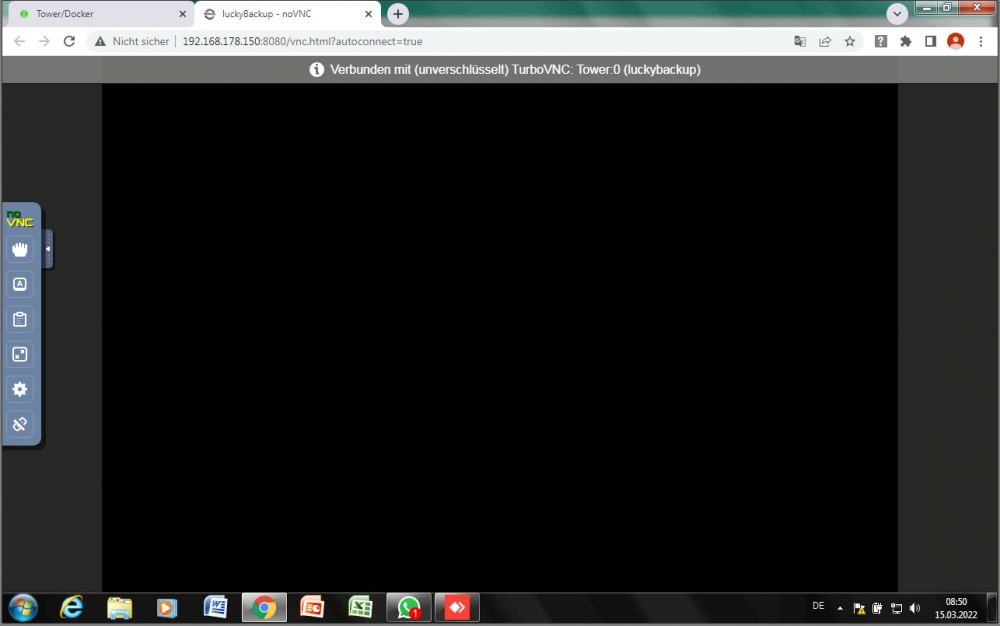
Task: Open AnyDesk from the taskbar
Action: [x=457, y=608]
